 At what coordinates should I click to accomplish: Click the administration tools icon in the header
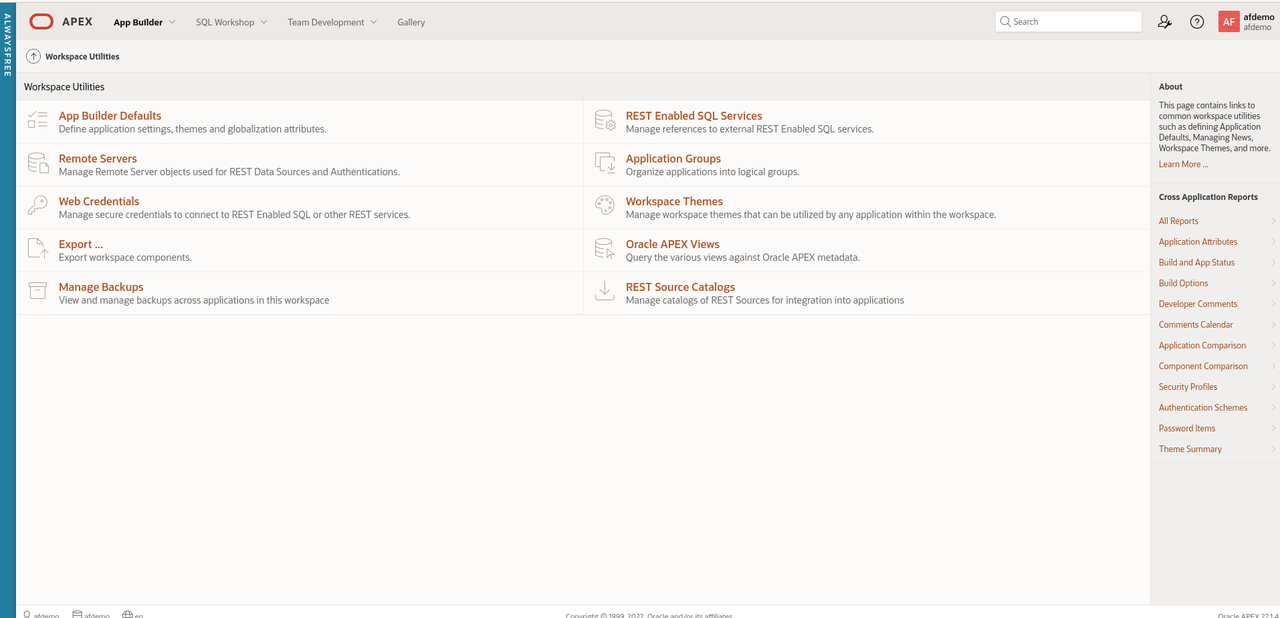tap(1164, 21)
